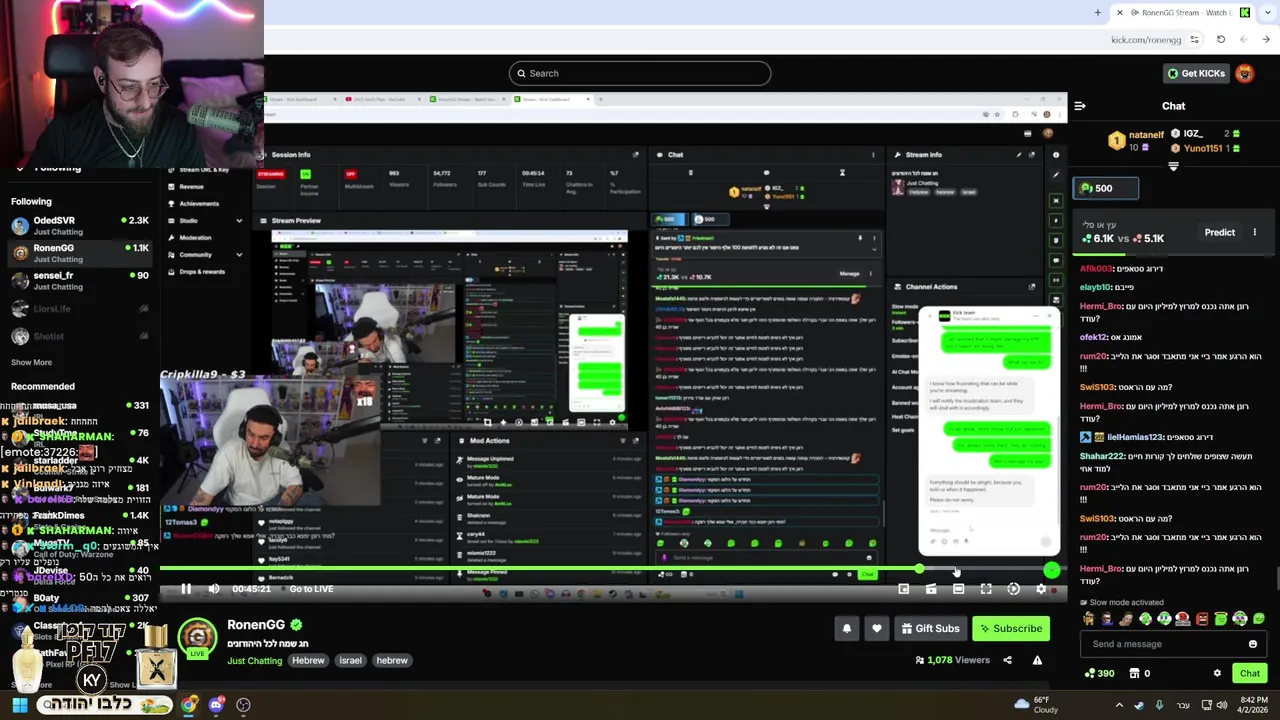Click the Gift Subs button

pos(930,628)
